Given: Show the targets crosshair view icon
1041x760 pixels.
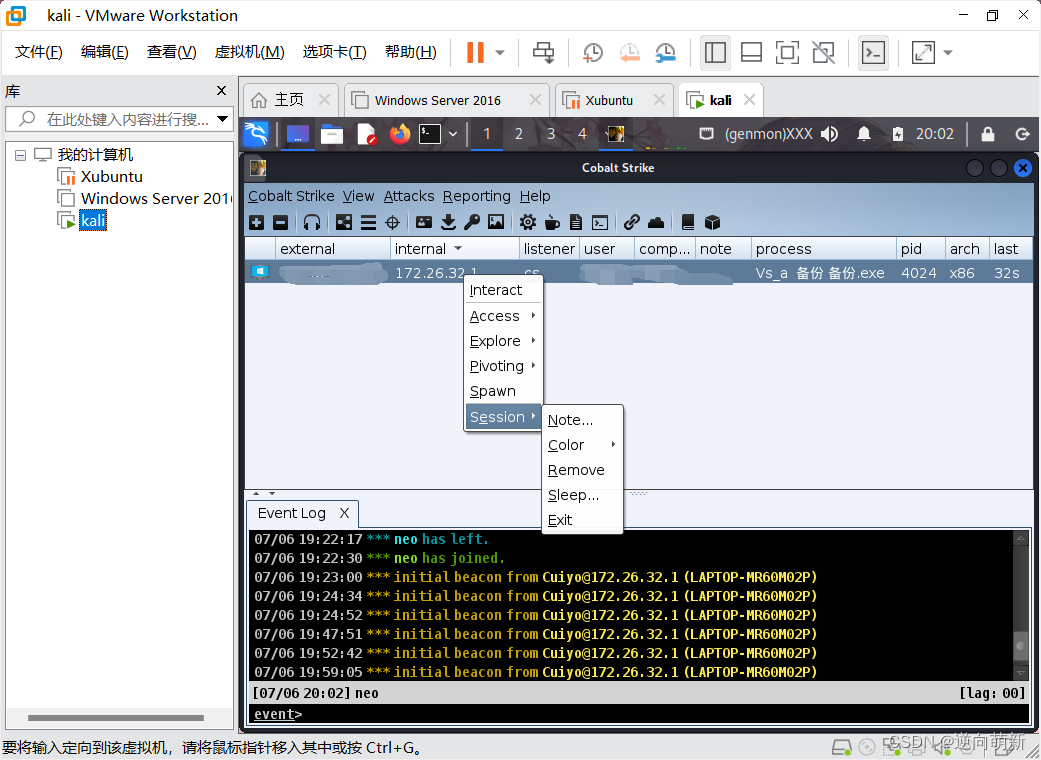Looking at the screenshot, I should (x=392, y=222).
